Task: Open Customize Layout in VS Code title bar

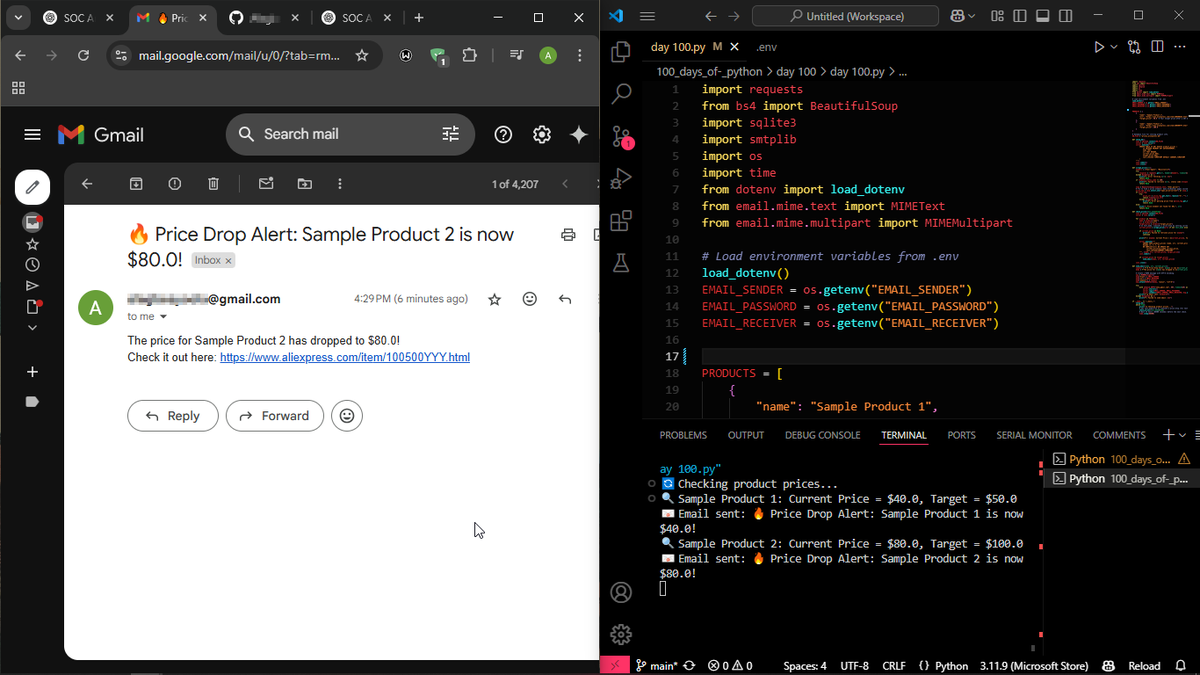Action: tap(997, 16)
